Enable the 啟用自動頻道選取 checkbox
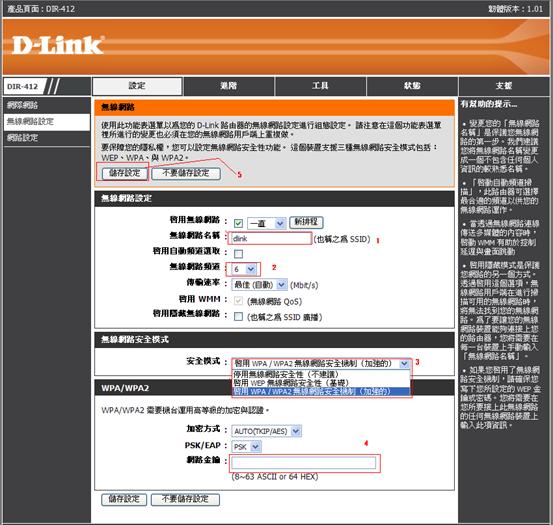553x525 pixels. coord(238,254)
